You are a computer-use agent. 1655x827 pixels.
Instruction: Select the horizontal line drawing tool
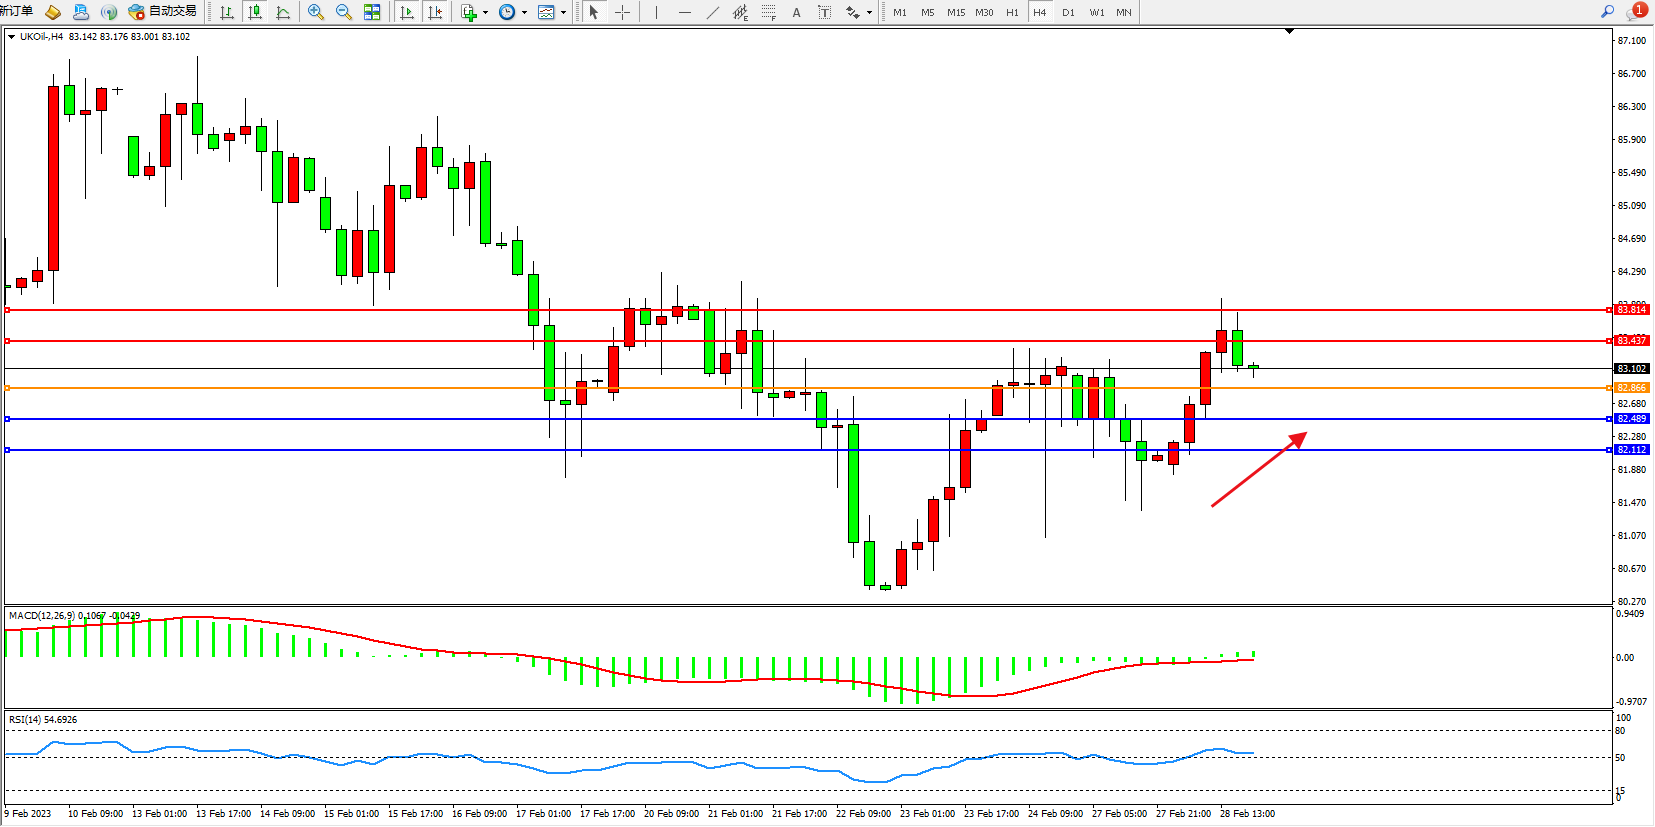684,12
